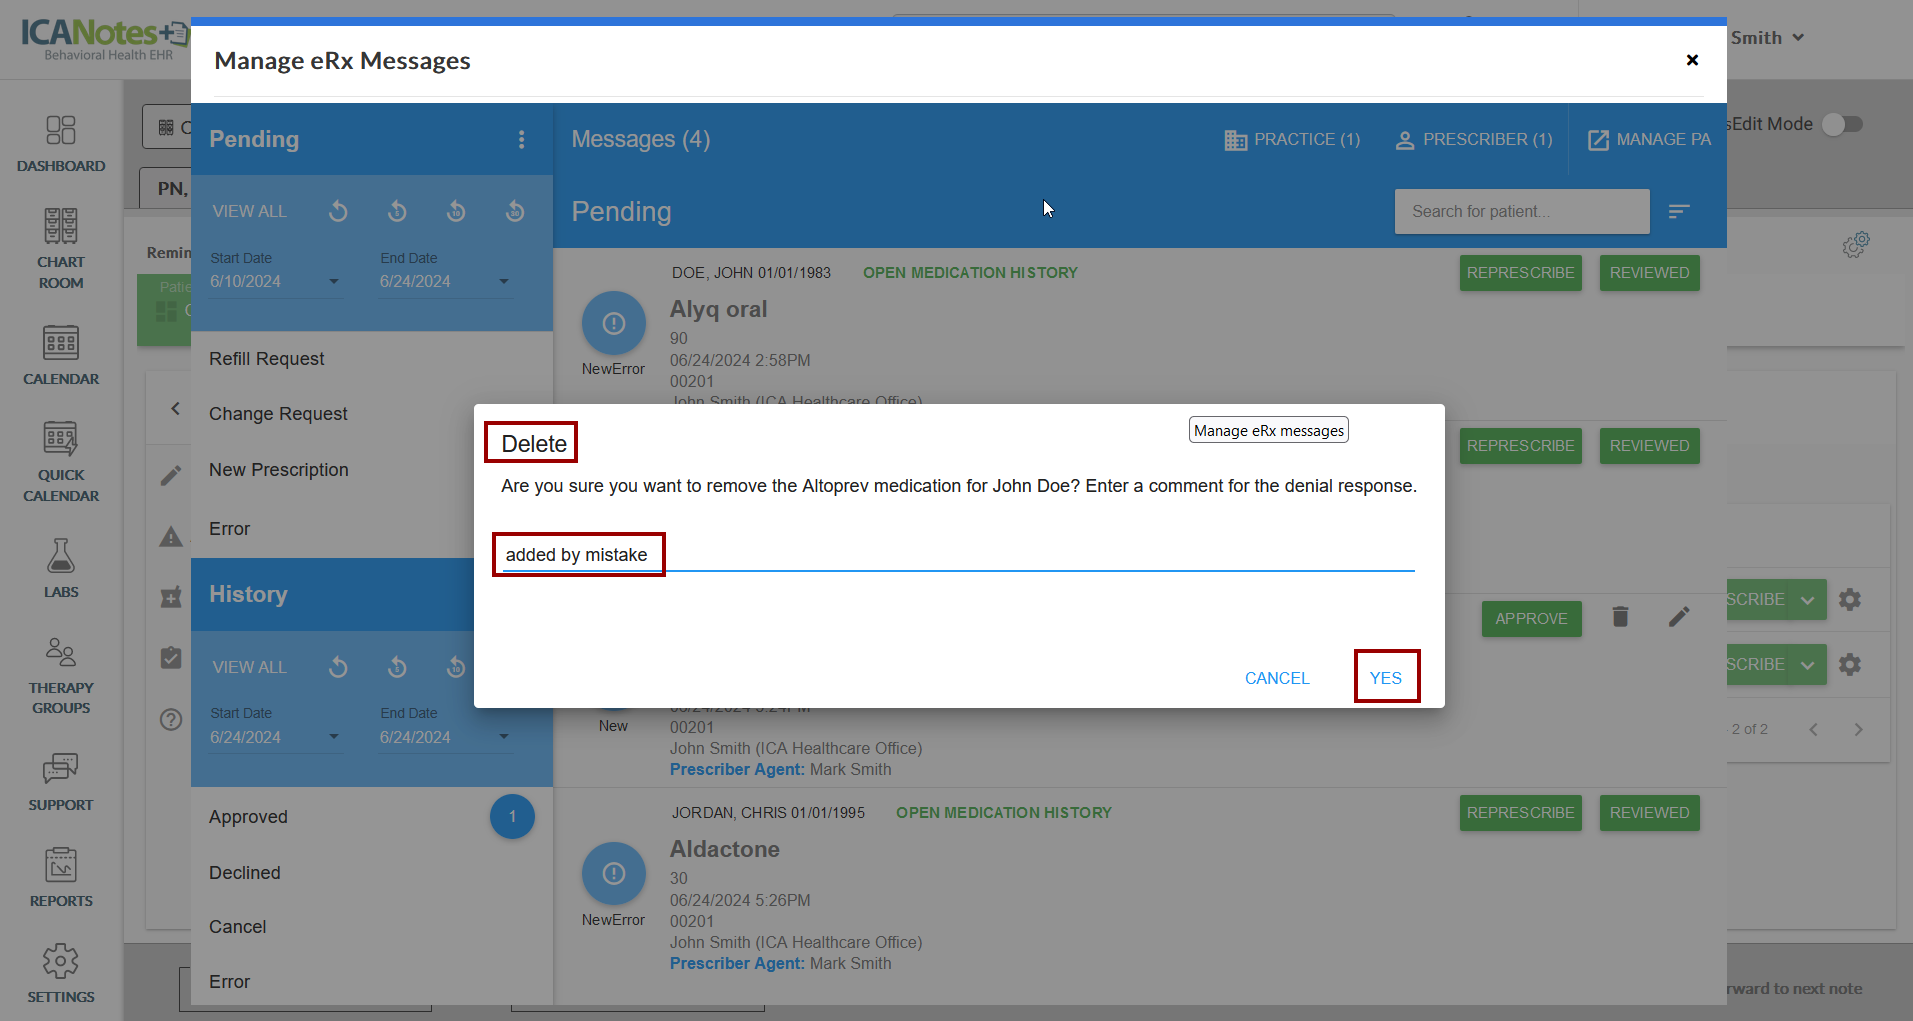Confirm the deletion with YES
This screenshot has height=1021, width=1913.
click(x=1386, y=678)
